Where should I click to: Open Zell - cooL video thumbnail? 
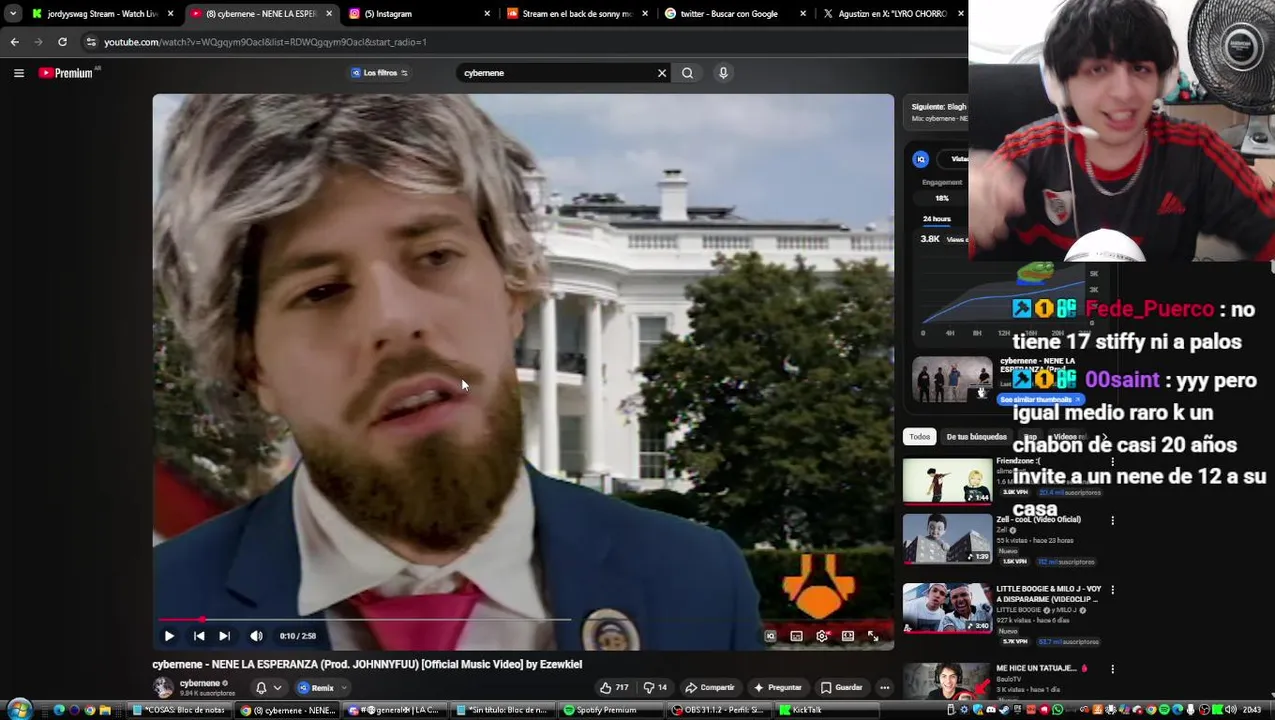[948, 539]
